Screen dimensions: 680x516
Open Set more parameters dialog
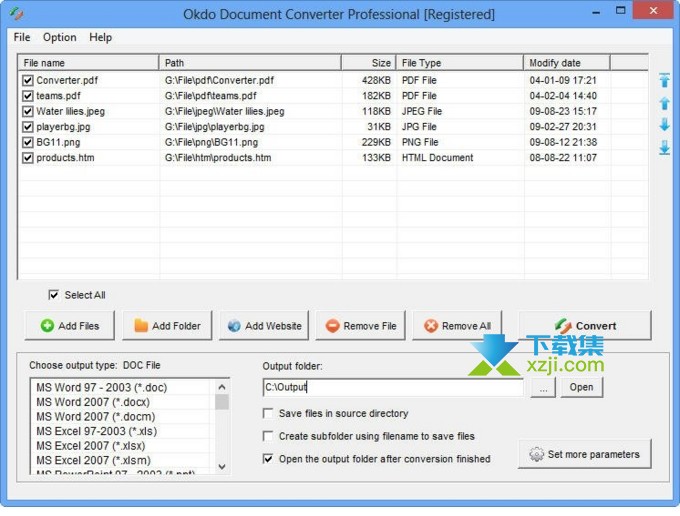585,454
